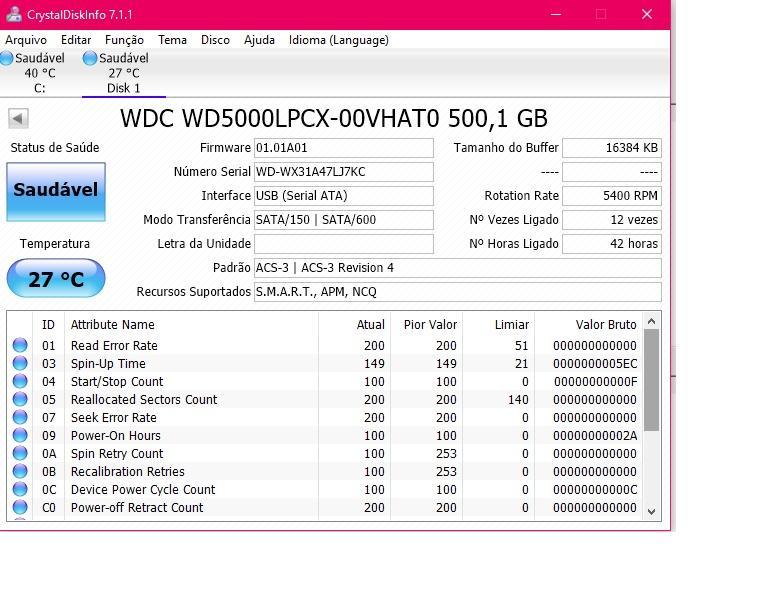Screen dimensions: 763x595
Task: Click the Firmware field 01.01A01
Action: [x=344, y=148]
